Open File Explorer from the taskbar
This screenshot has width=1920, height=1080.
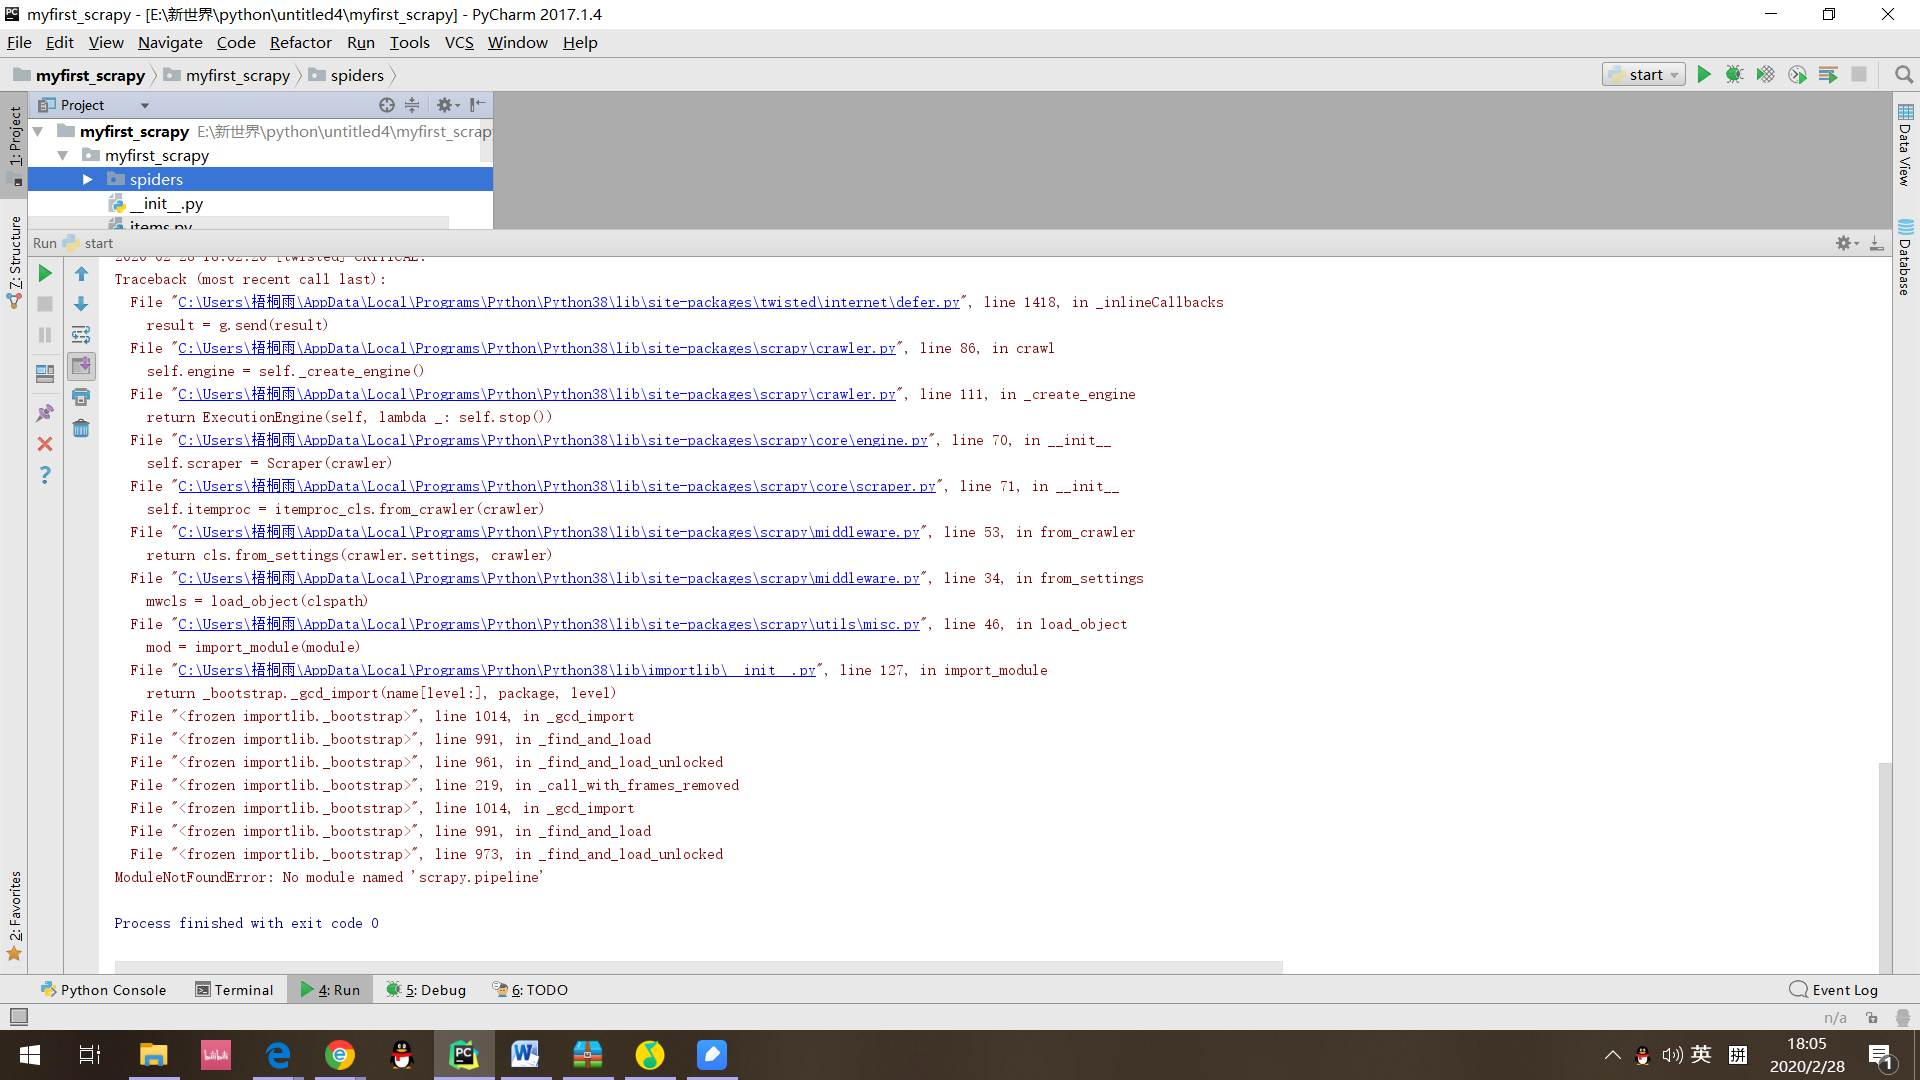153,1055
